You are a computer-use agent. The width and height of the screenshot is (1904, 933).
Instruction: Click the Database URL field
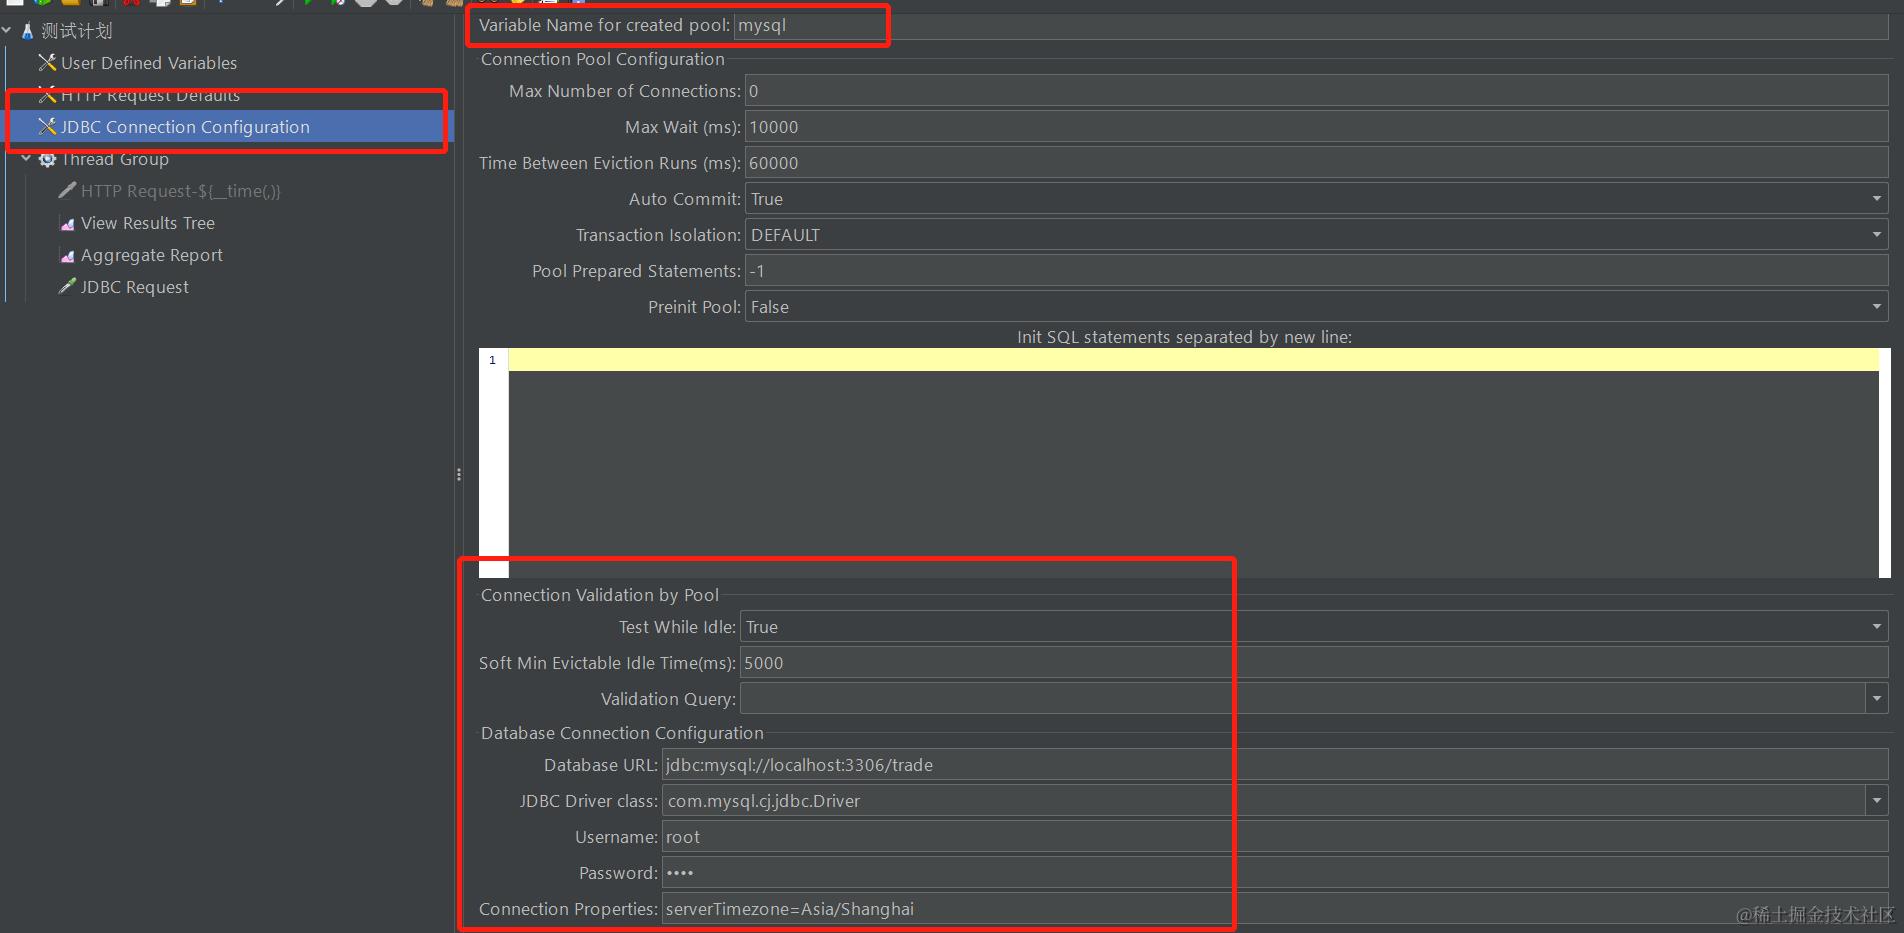(x=1275, y=765)
